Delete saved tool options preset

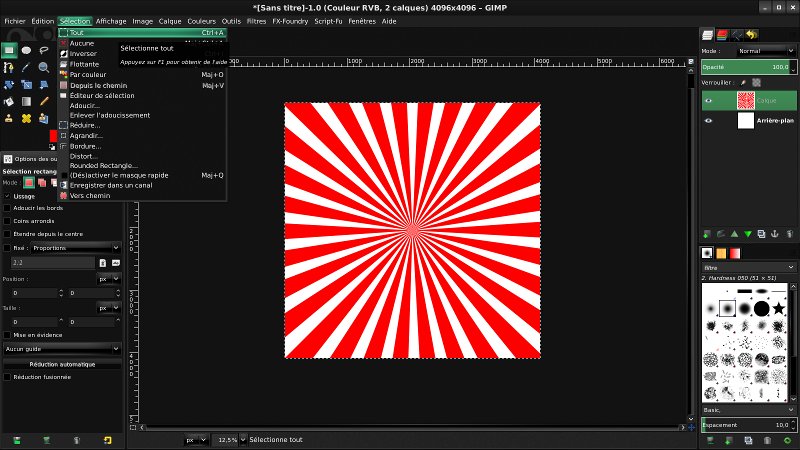tap(77, 440)
